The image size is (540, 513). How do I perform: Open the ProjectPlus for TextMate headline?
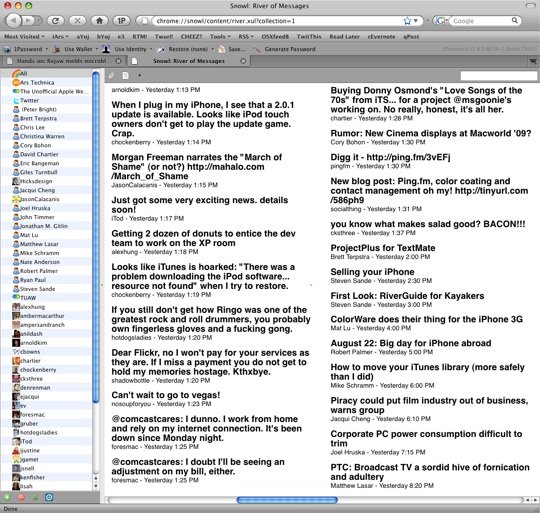(x=383, y=248)
